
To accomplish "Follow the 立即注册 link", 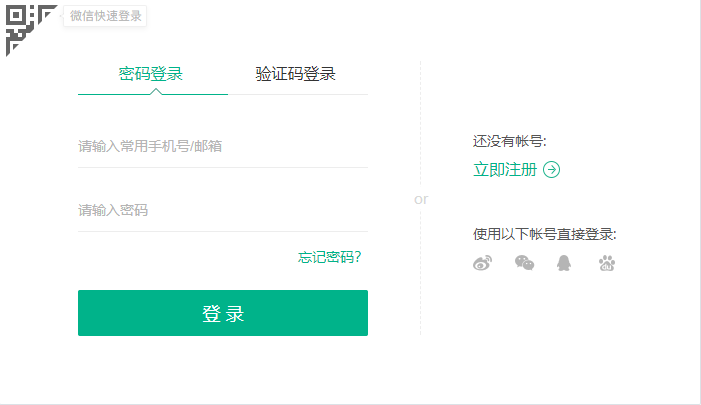I will (x=504, y=169).
